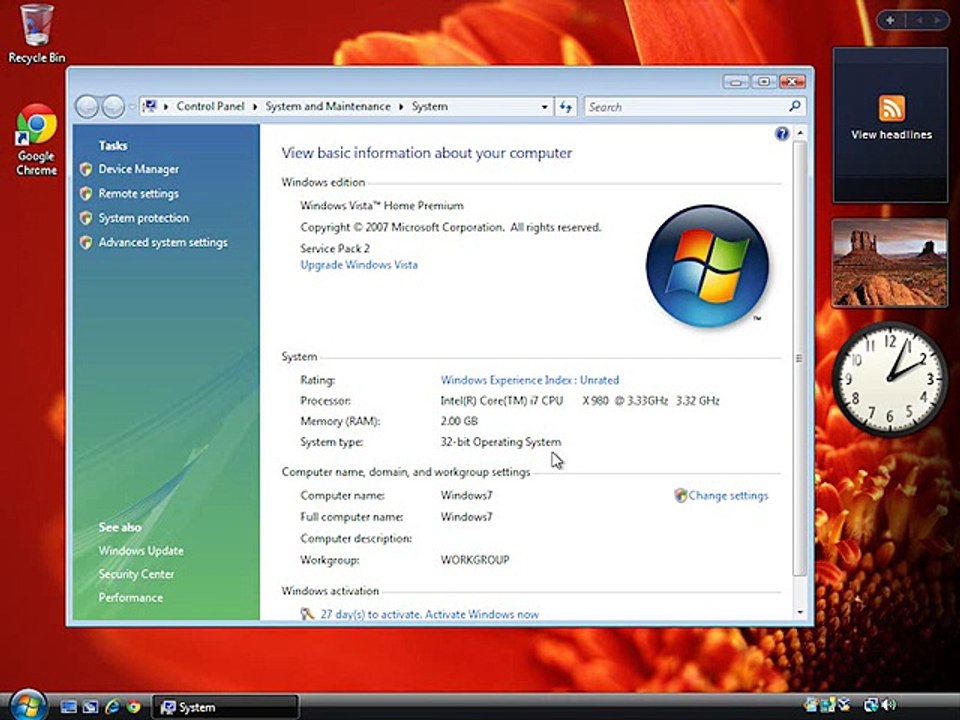Screen dimensions: 960x720
Task: Click the network icon in system tray
Action: (x=871, y=705)
